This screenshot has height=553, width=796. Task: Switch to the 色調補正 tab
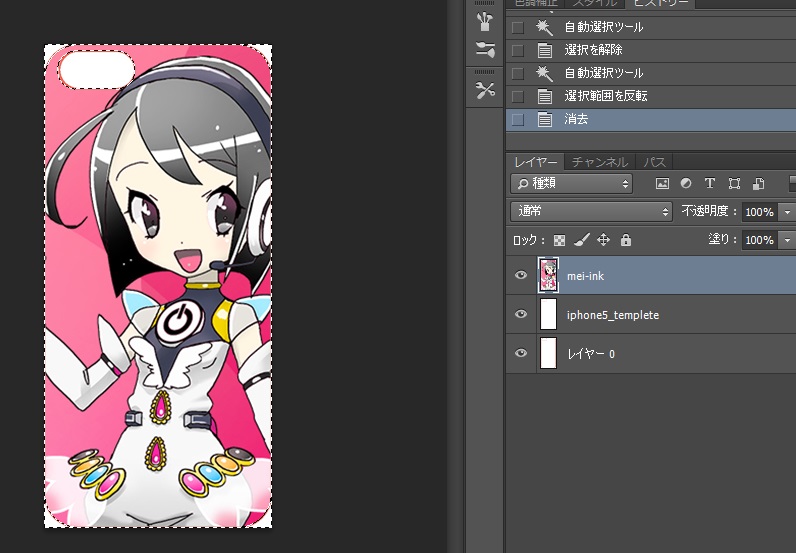(536, 3)
